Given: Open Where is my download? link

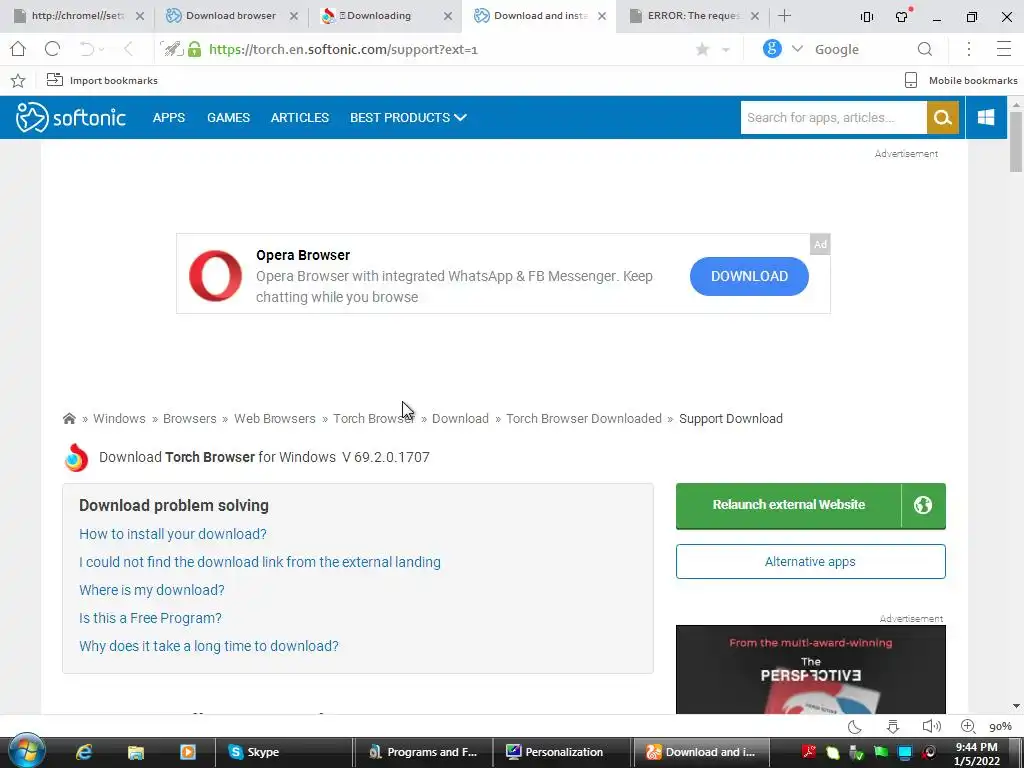Looking at the screenshot, I should pos(152,590).
